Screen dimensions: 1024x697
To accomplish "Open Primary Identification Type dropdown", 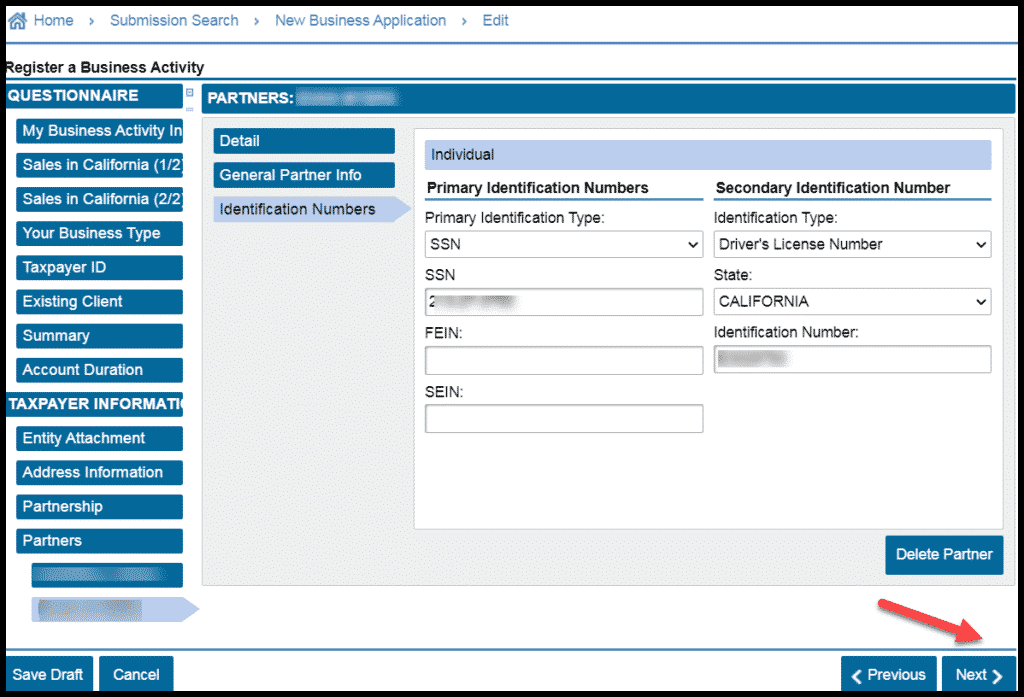I will [564, 244].
